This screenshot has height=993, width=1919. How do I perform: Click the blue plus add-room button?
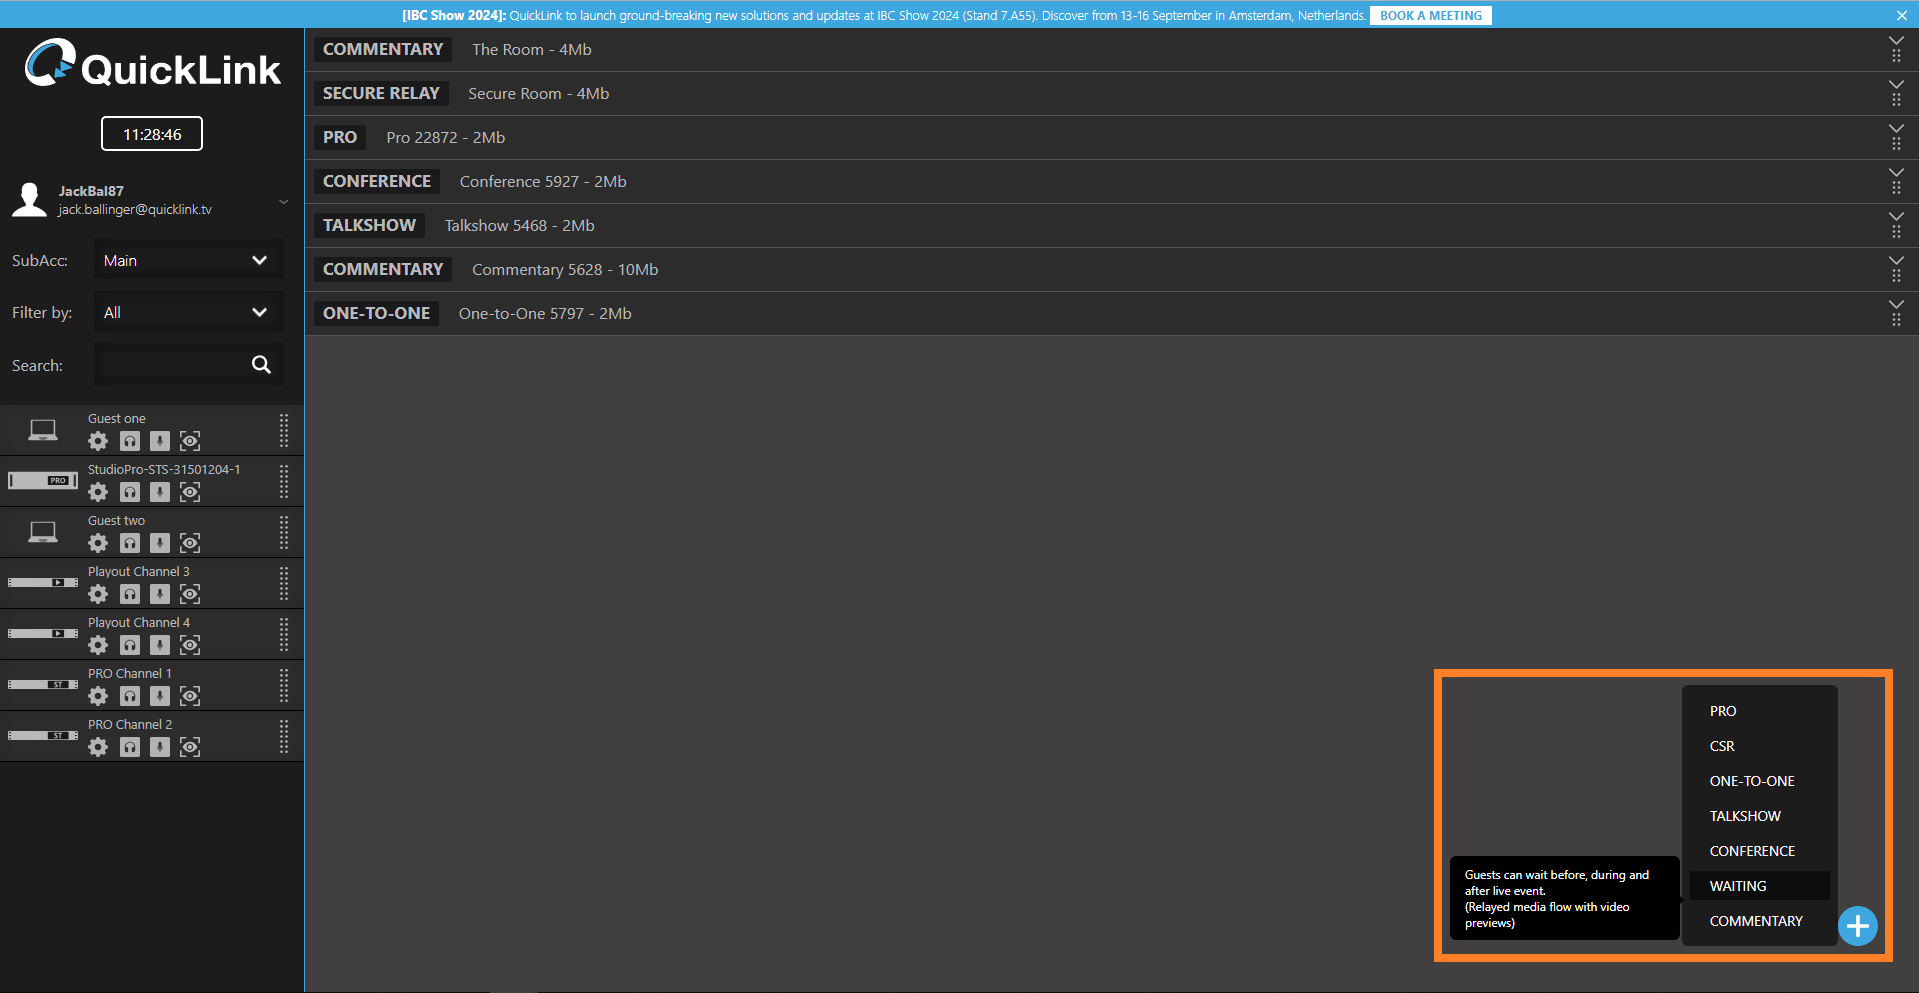click(x=1857, y=926)
